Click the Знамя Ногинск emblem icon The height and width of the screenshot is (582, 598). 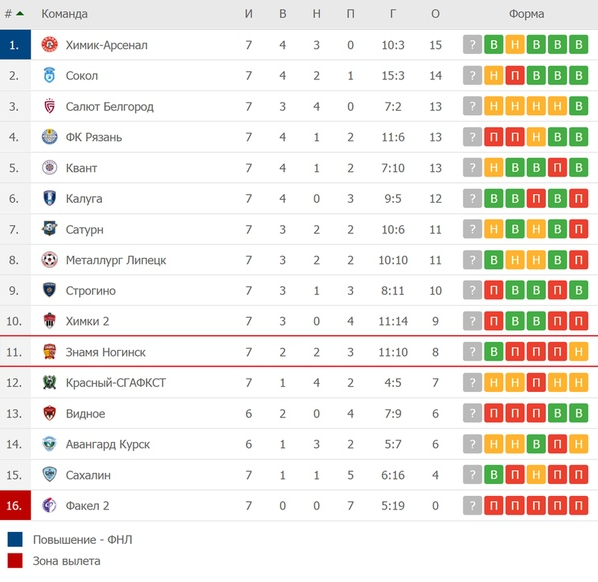(50, 352)
